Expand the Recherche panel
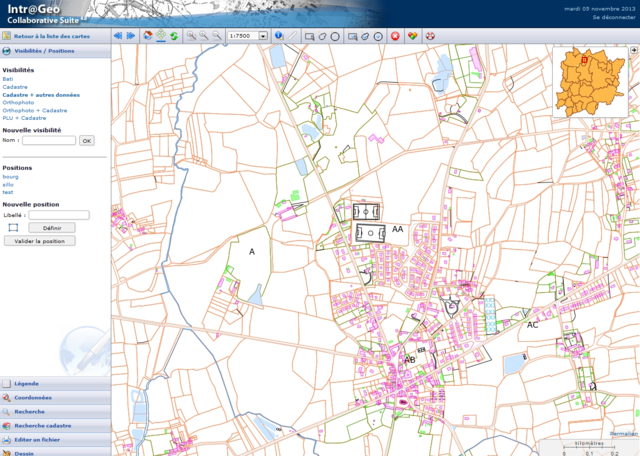Screen dimensions: 640x456 [55, 412]
